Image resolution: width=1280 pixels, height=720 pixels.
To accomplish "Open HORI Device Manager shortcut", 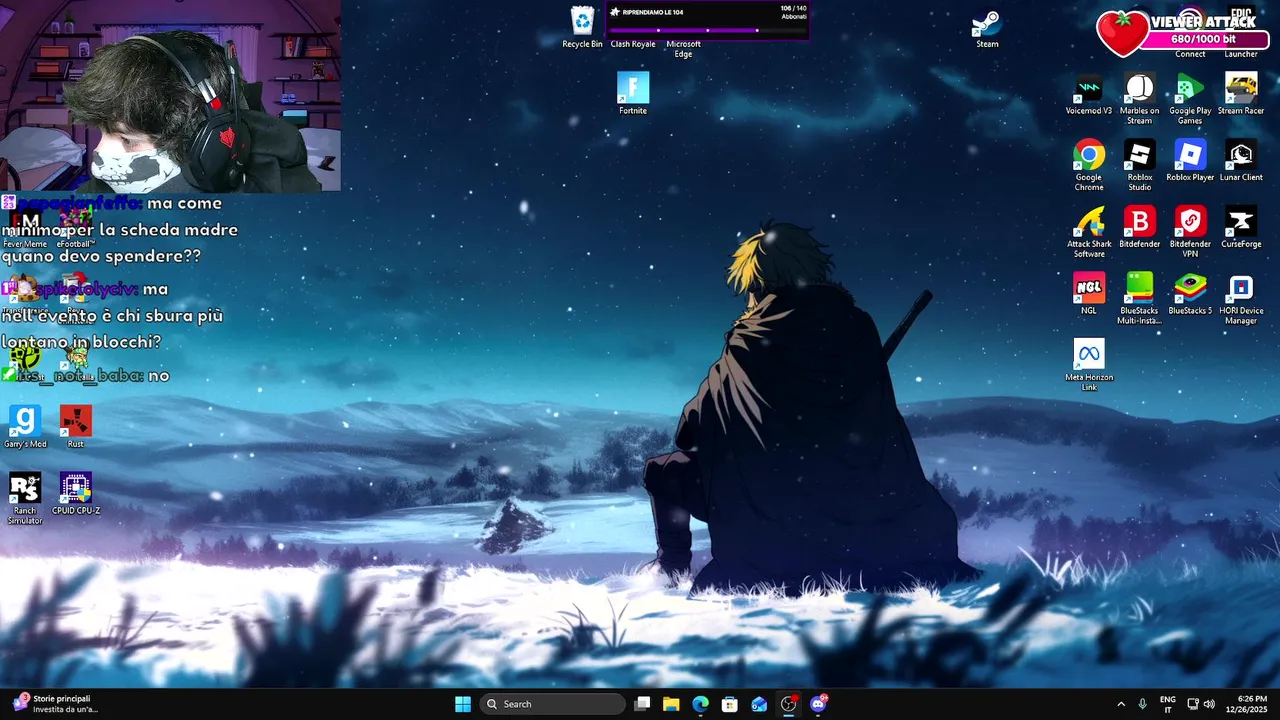I will [x=1241, y=299].
